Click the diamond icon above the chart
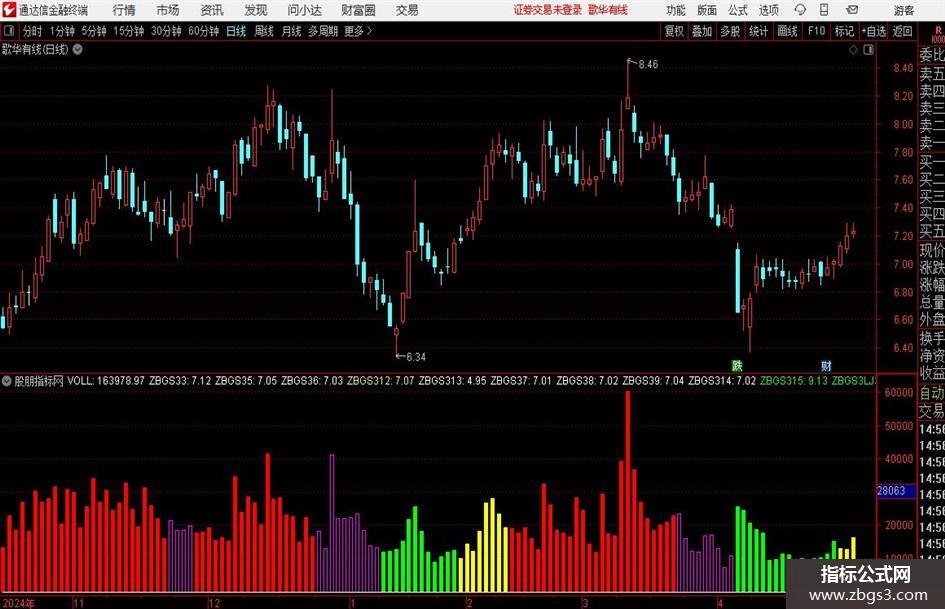Image resolution: width=945 pixels, height=609 pixels. 853,49
